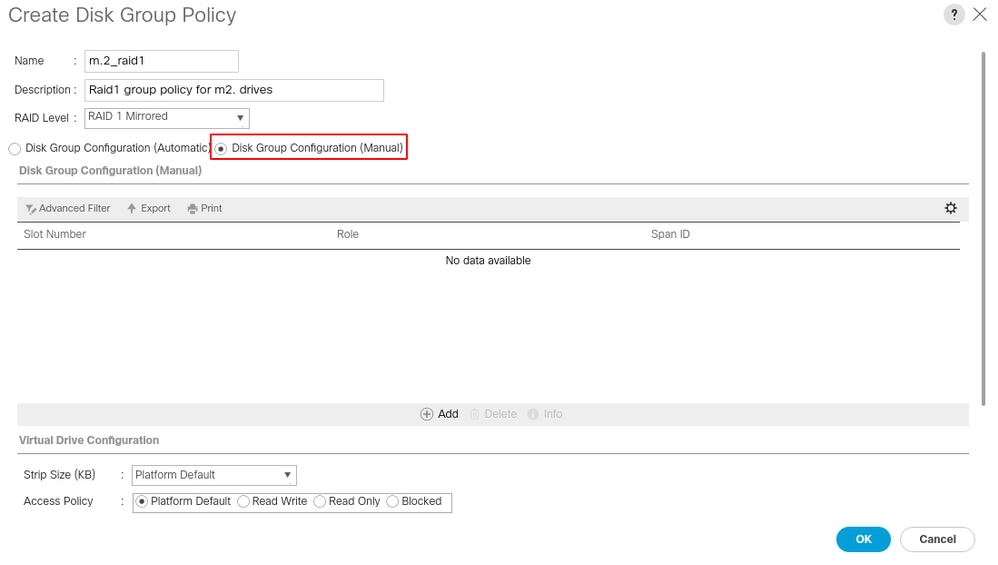
Task: Add a disk slot with the Add button
Action: click(x=439, y=414)
